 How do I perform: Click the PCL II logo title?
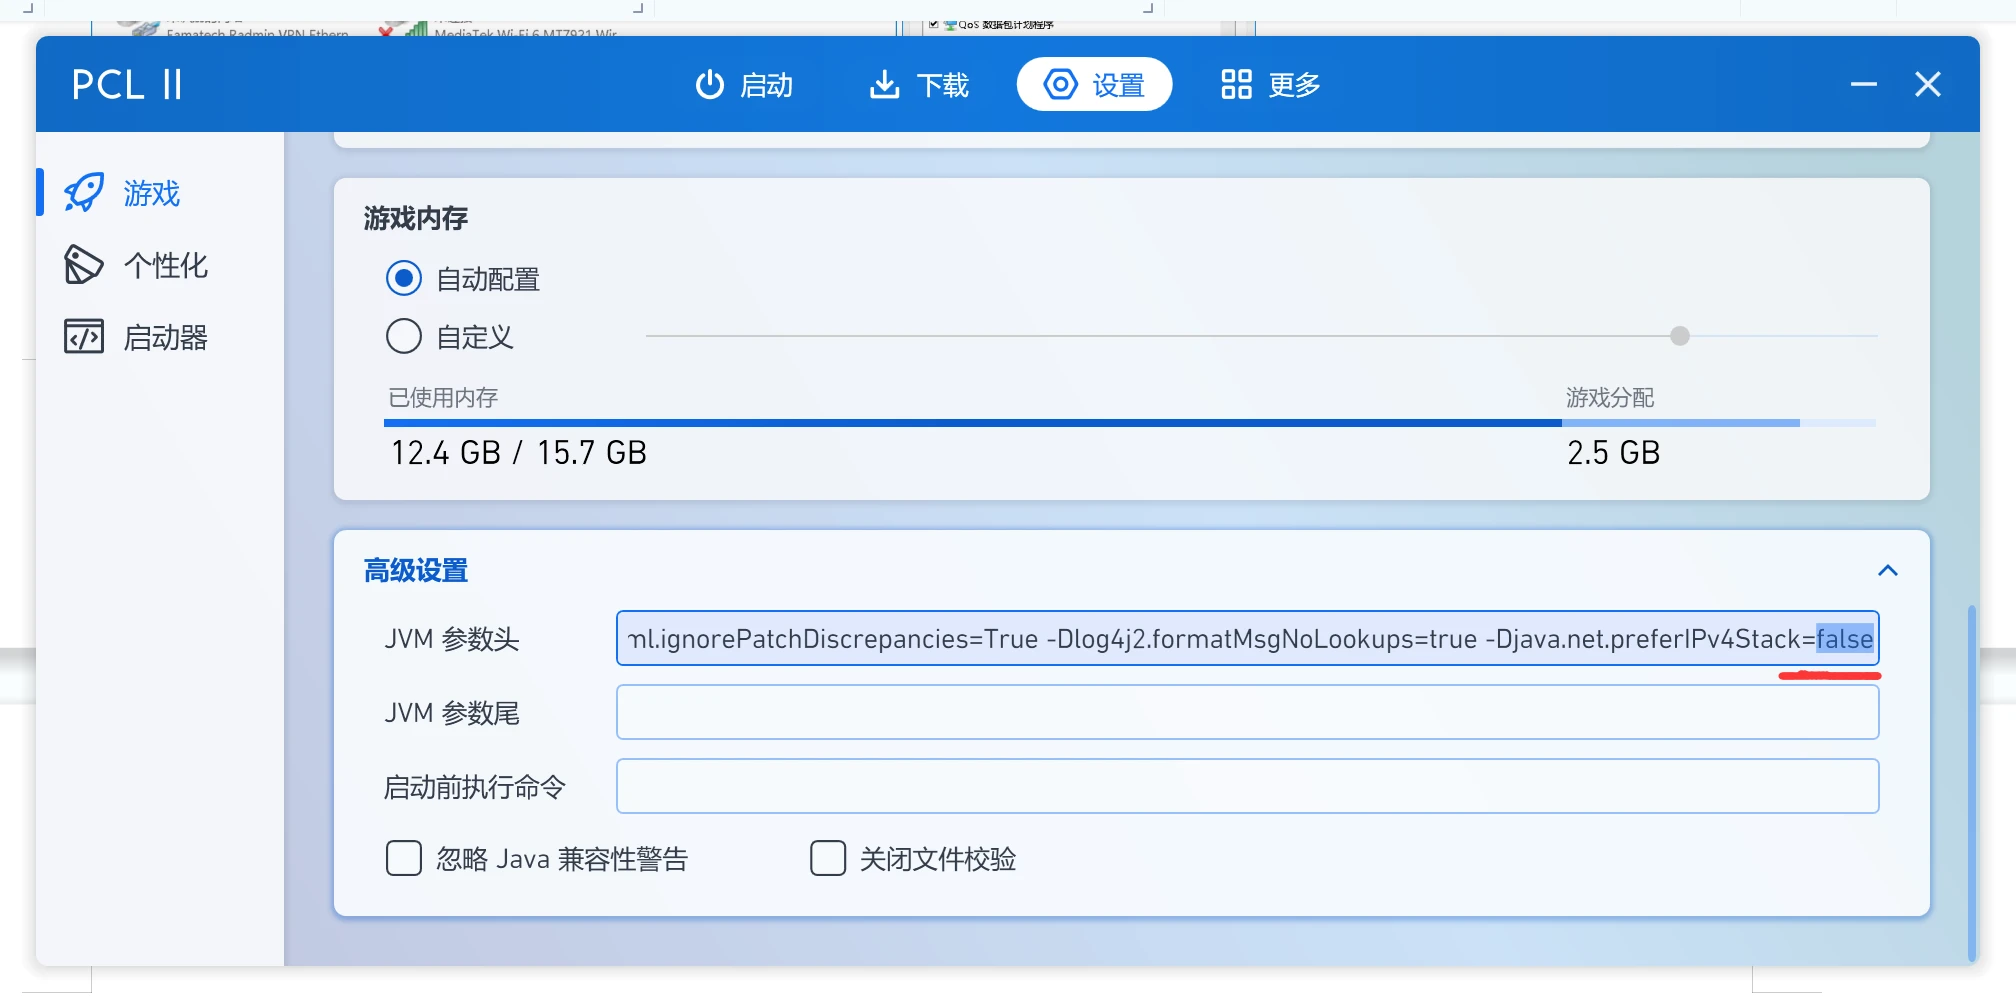[x=127, y=85]
